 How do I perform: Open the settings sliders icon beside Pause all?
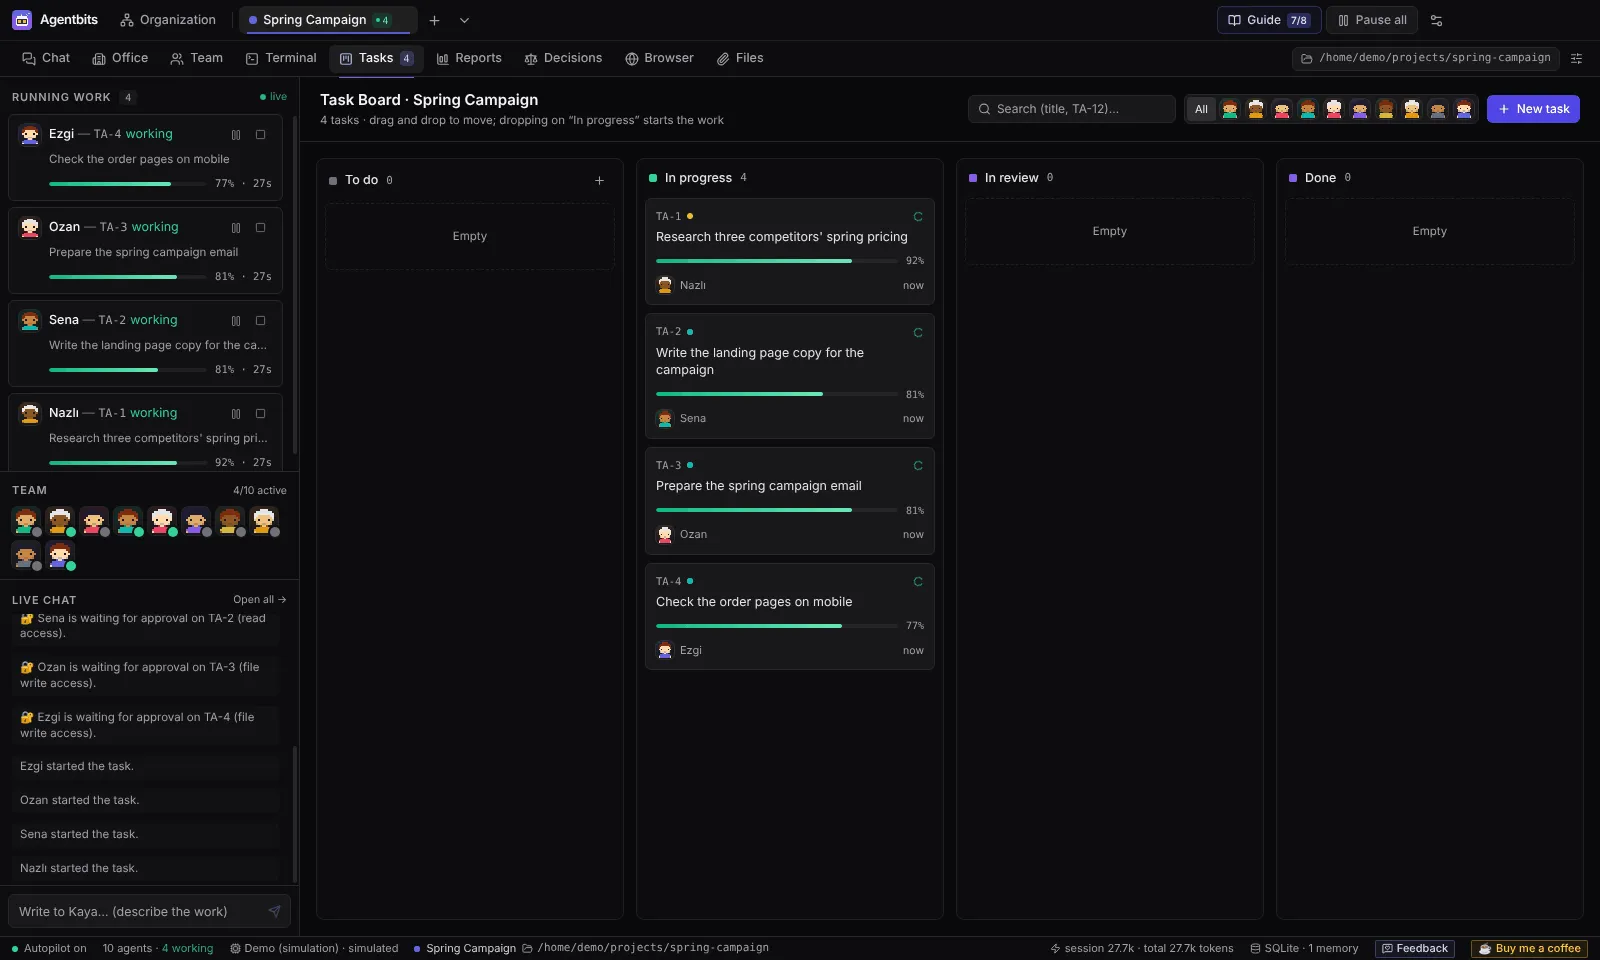[x=1436, y=20]
